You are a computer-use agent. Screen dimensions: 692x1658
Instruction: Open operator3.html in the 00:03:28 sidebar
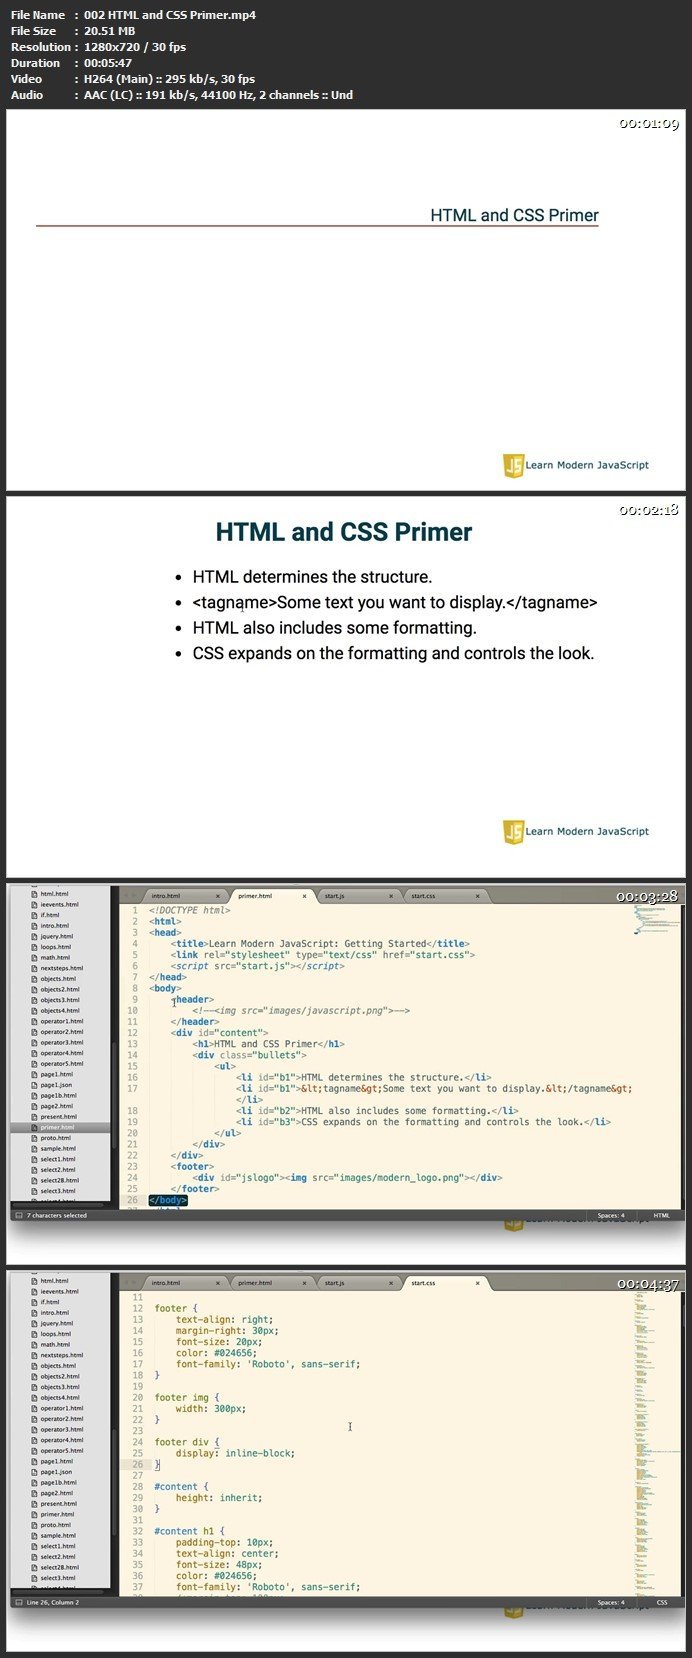pyautogui.click(x=62, y=1043)
